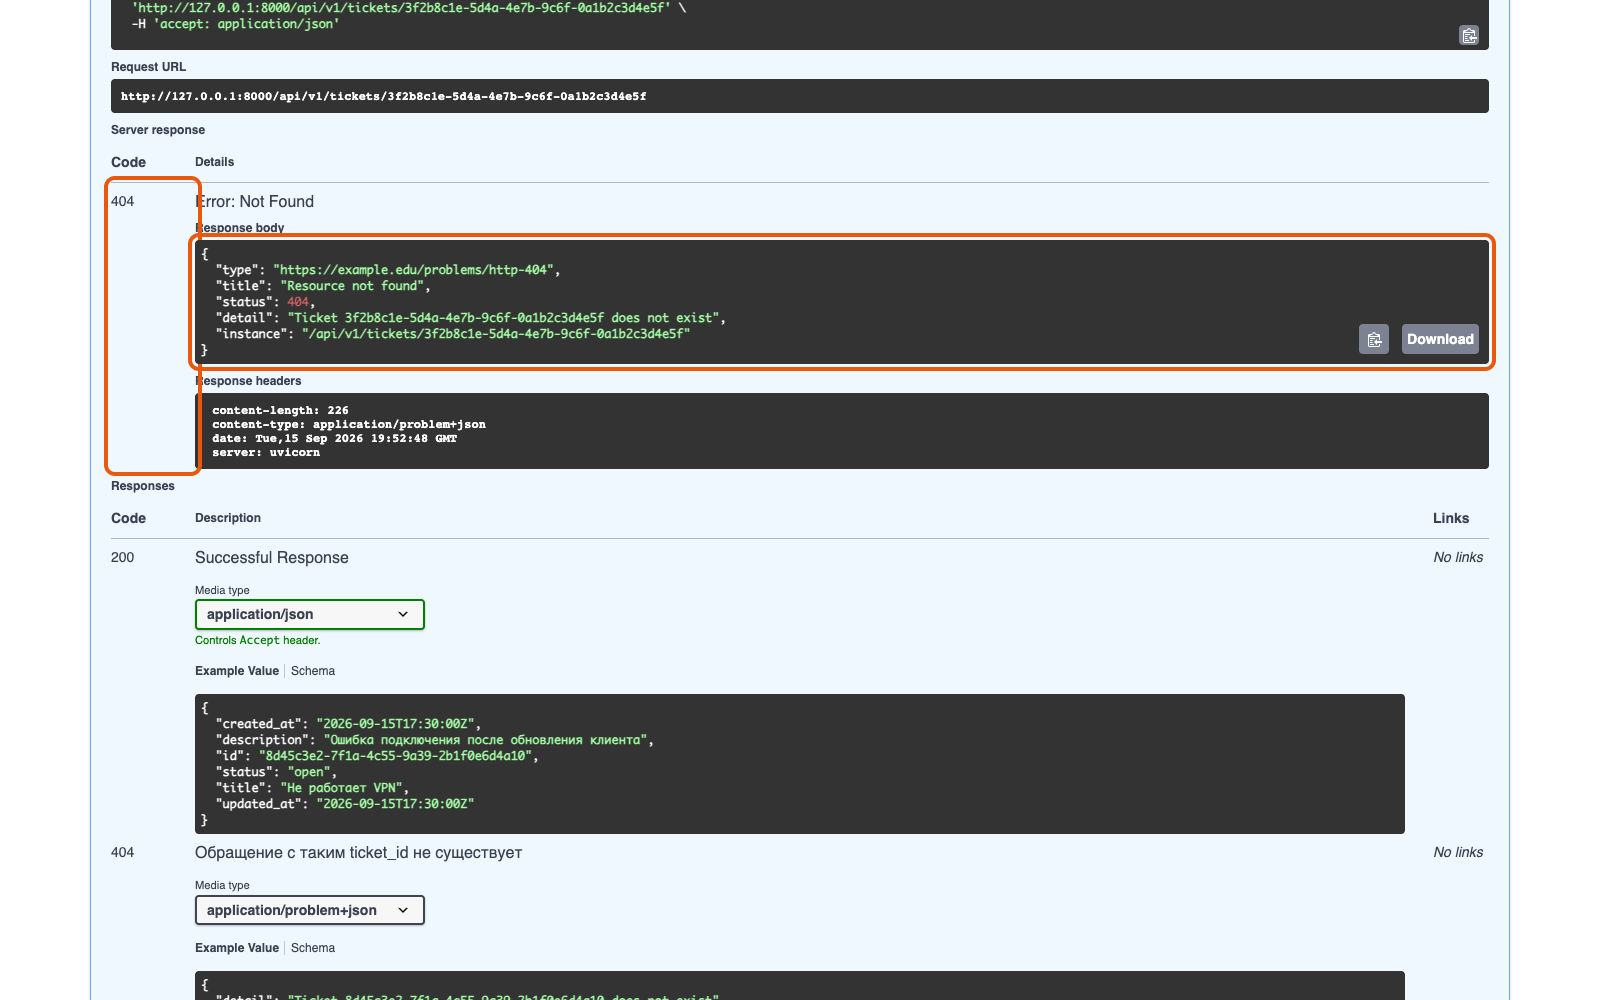The height and width of the screenshot is (1000, 1600).
Task: Click the "detail" line in response body
Action: tap(471, 318)
